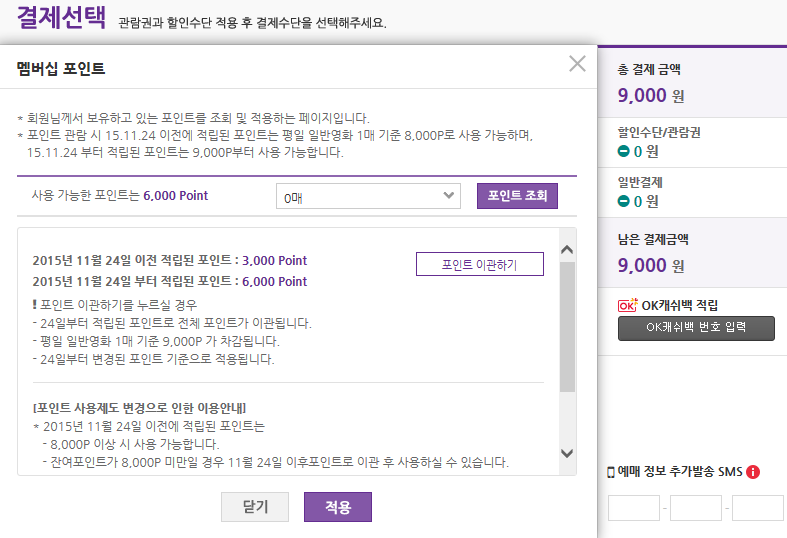The height and width of the screenshot is (538, 787).
Task: Click the 포인트 조회 button
Action: 517,196
